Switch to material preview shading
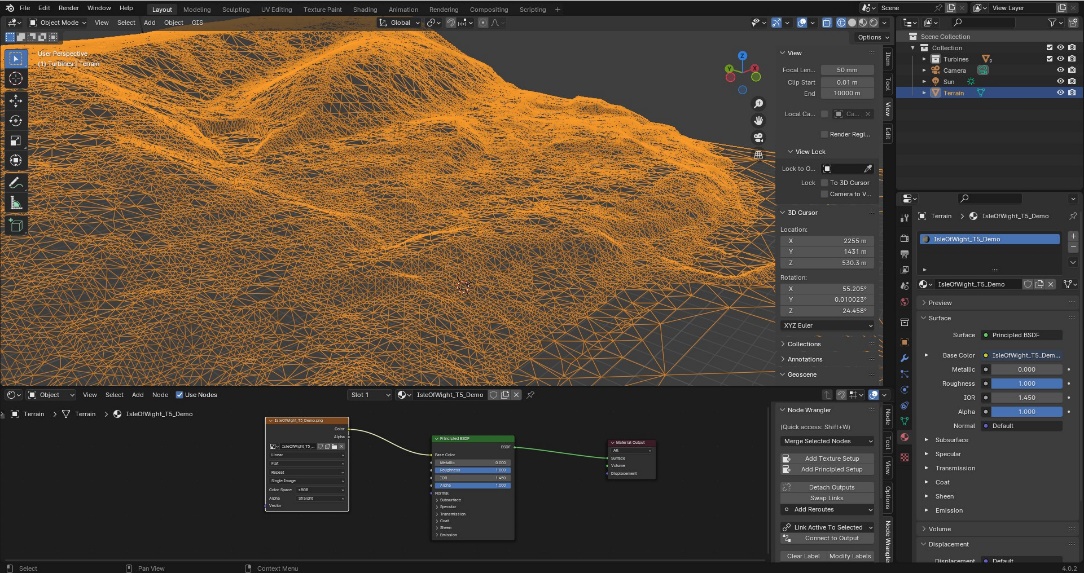The height and width of the screenshot is (573, 1084). click(863, 23)
